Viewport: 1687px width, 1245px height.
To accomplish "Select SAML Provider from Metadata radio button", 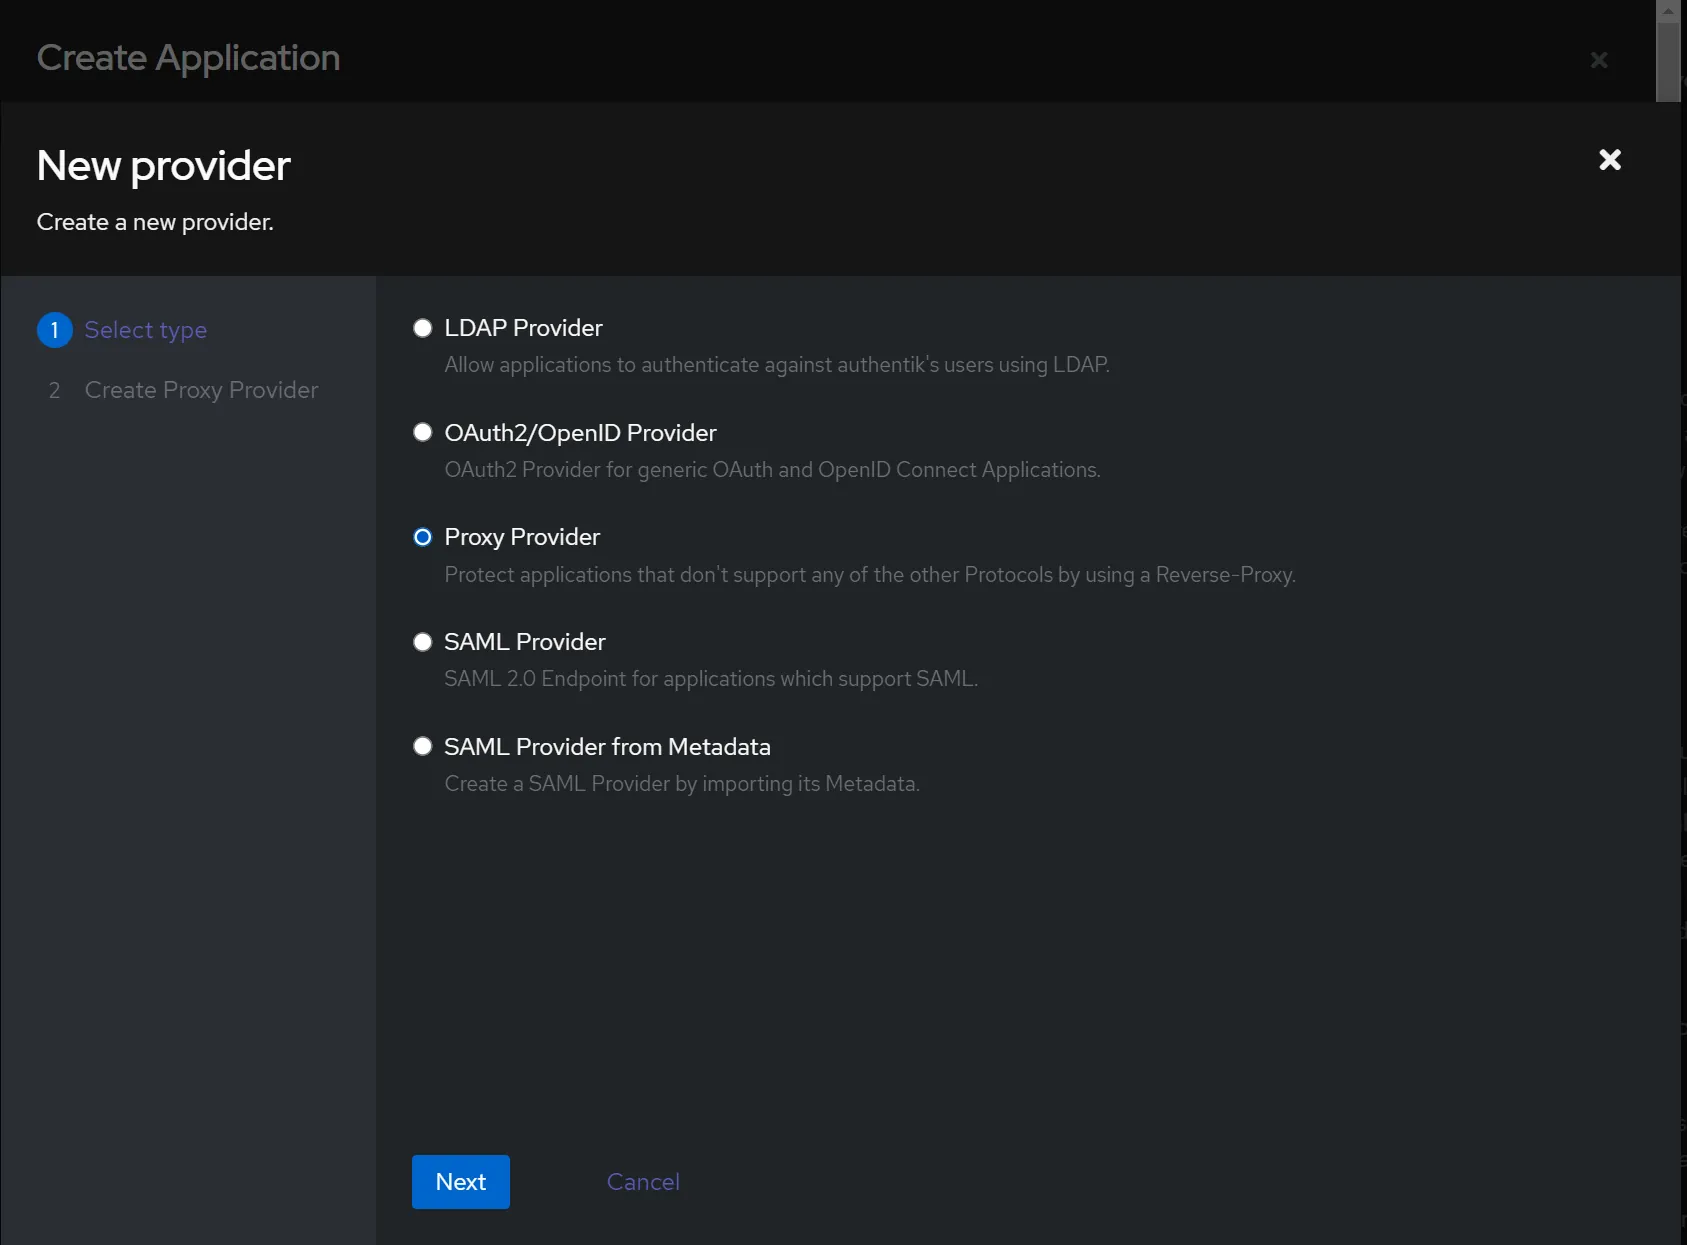I will click(423, 746).
